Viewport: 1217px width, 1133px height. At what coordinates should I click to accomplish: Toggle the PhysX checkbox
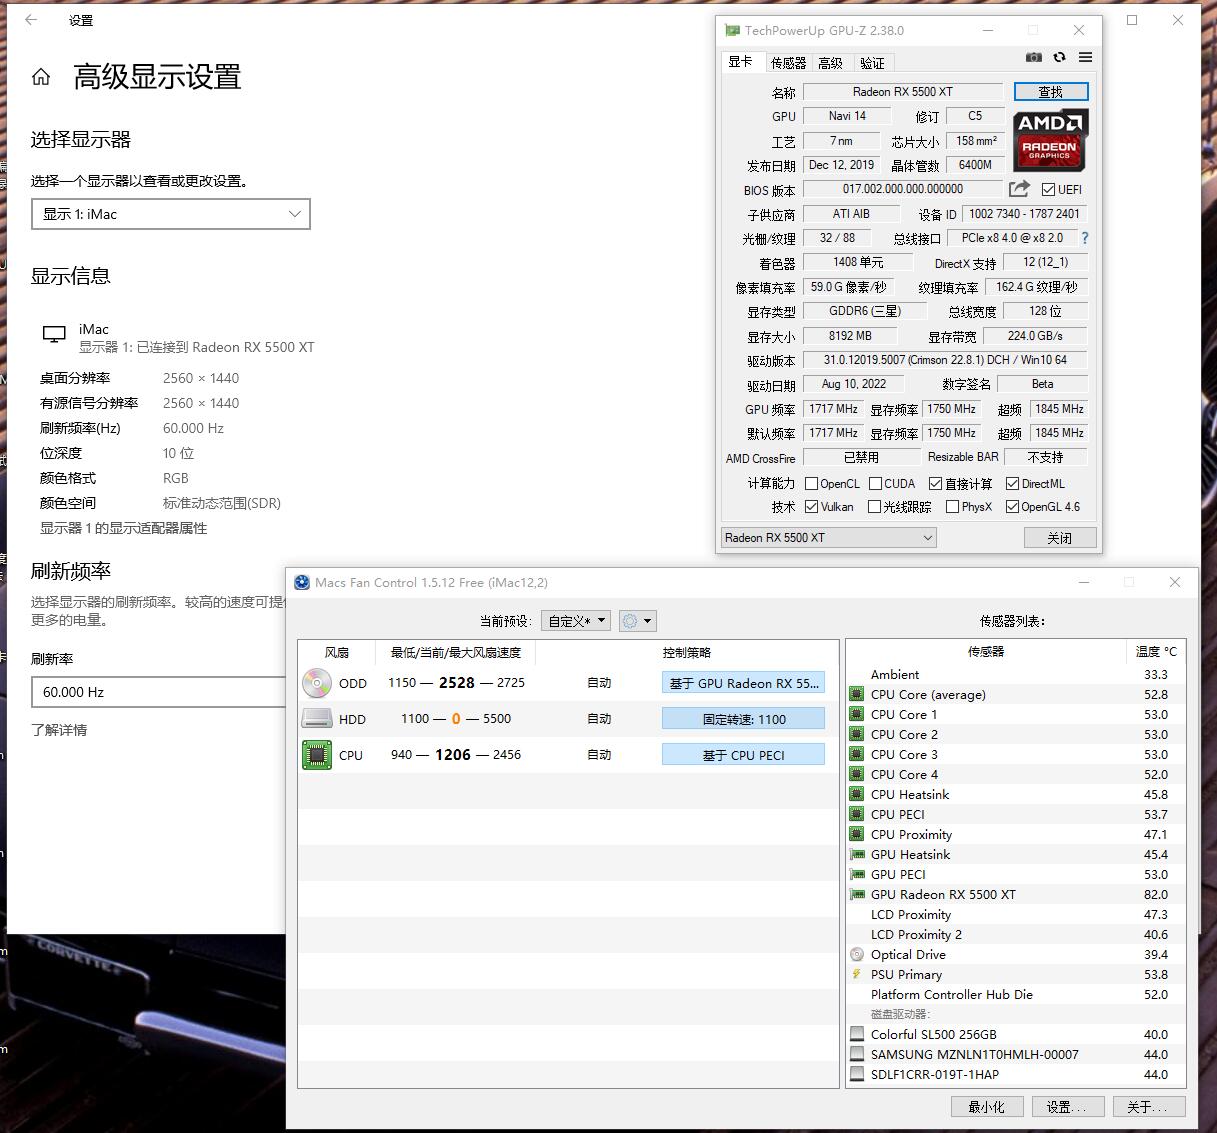952,507
